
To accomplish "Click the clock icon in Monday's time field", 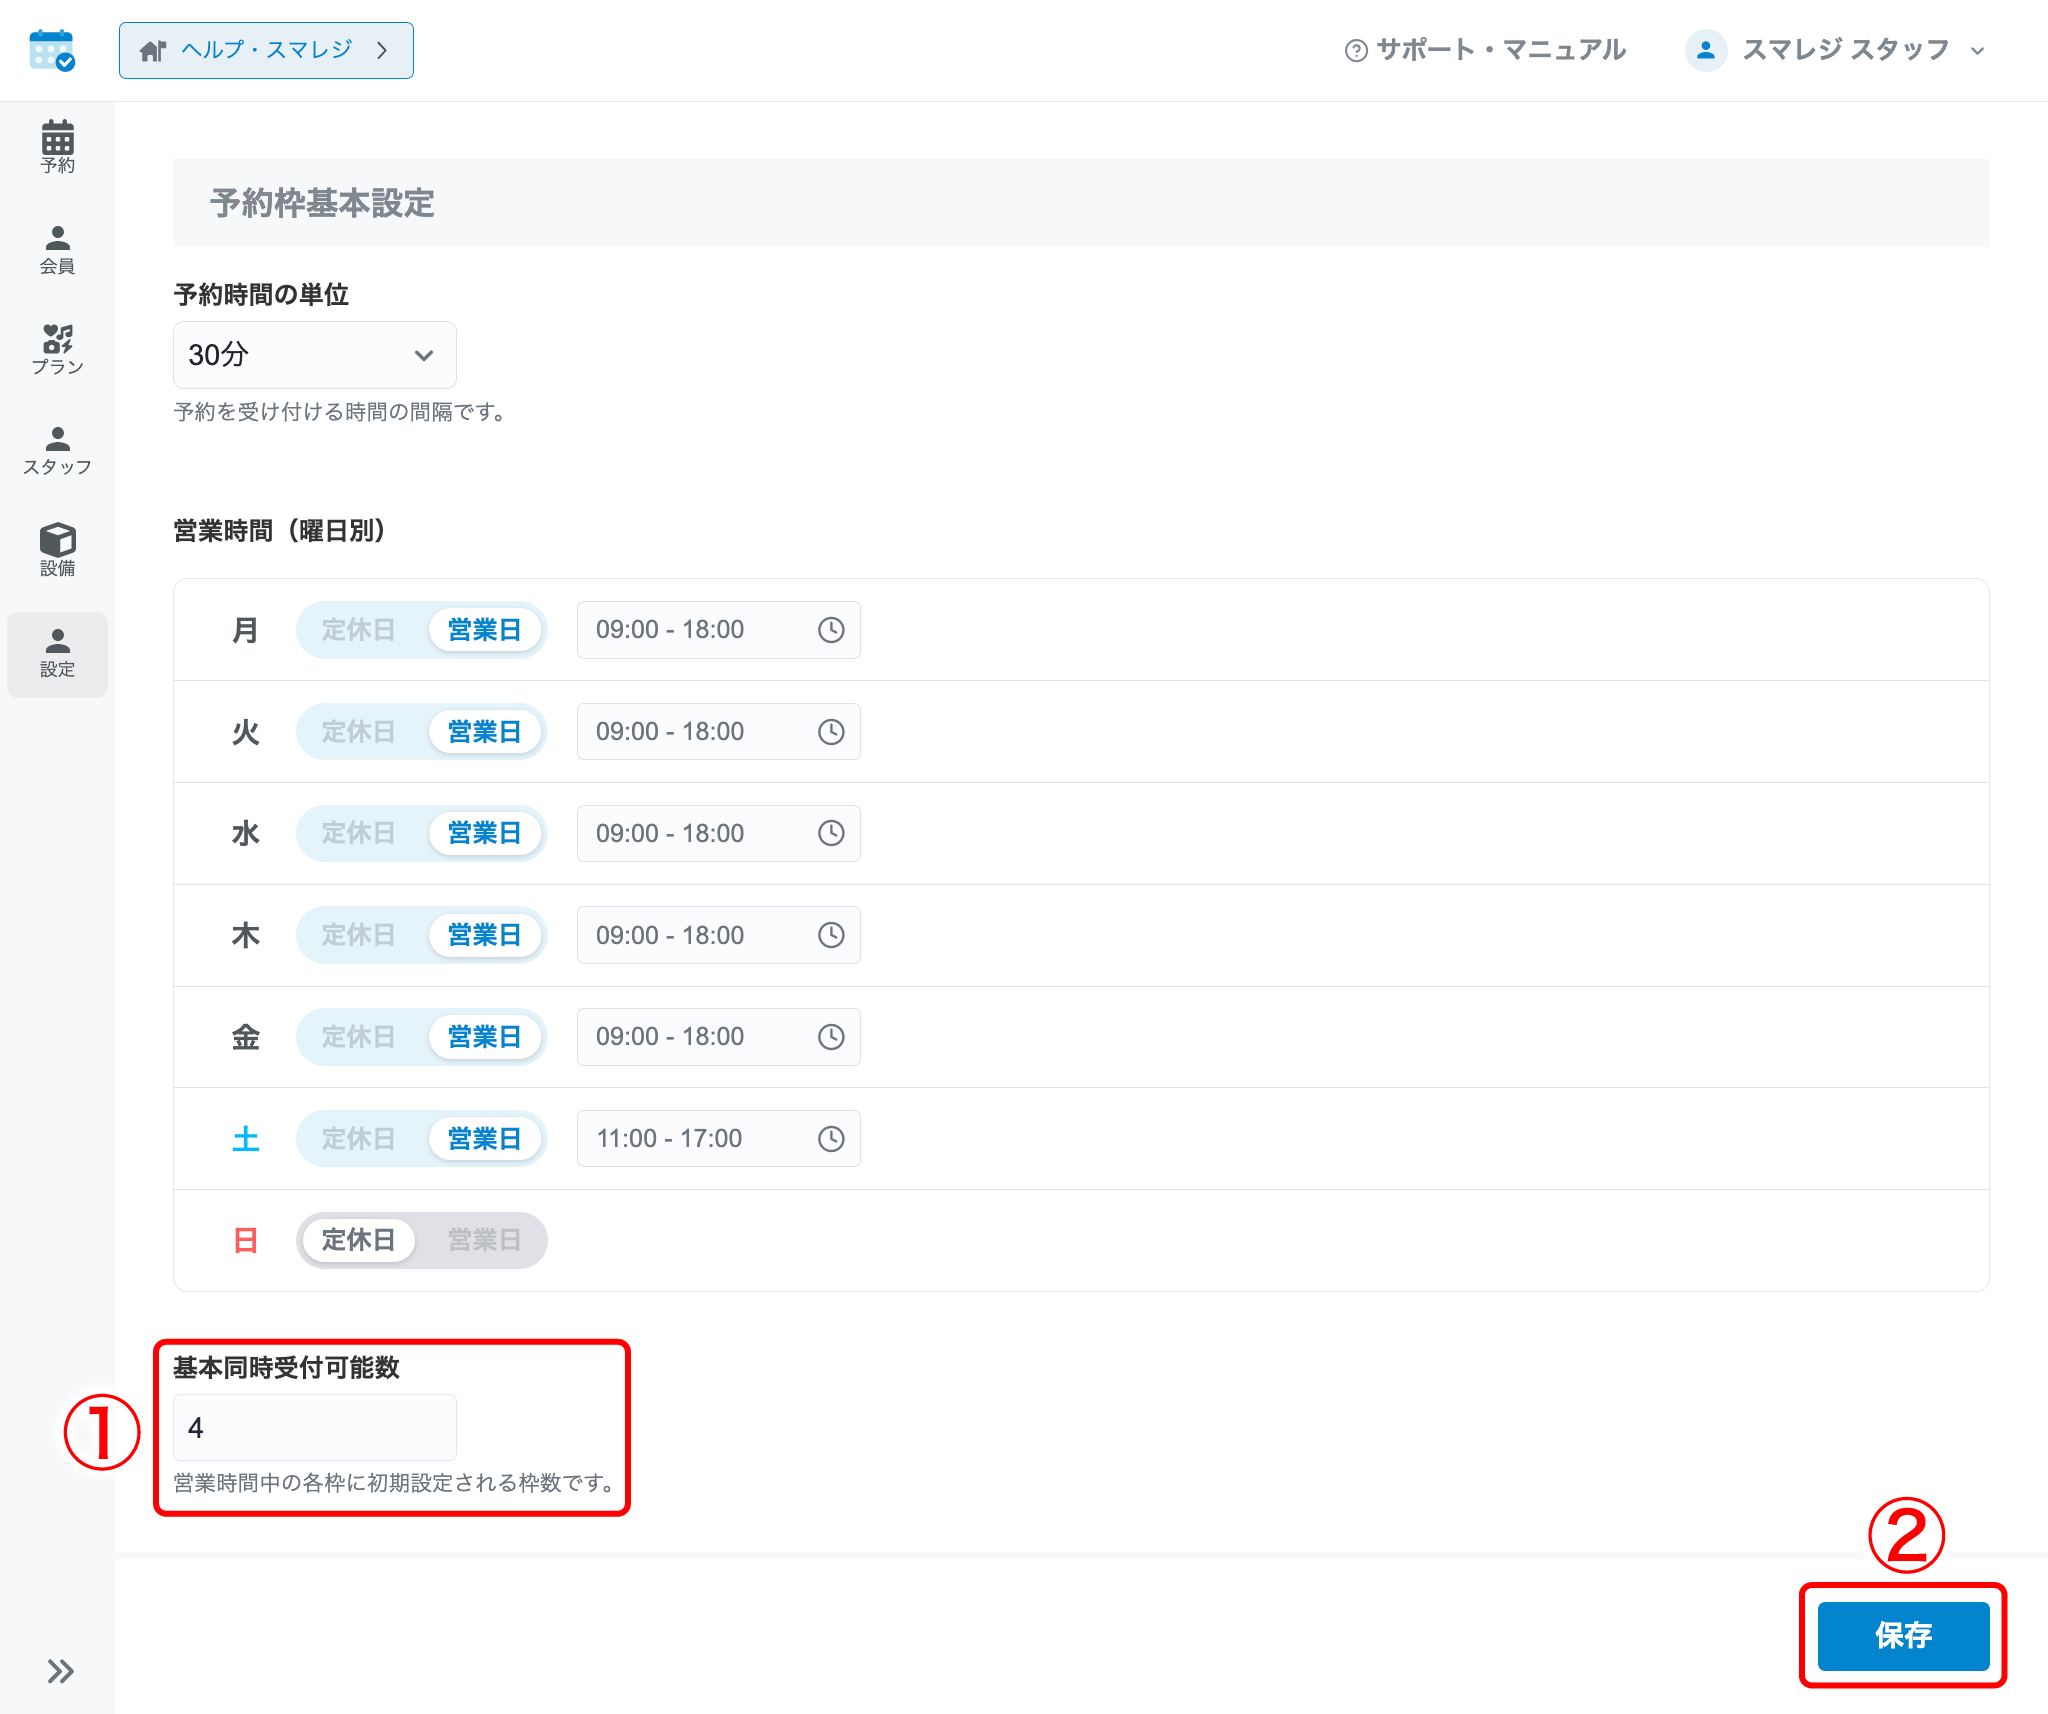I will (831, 630).
